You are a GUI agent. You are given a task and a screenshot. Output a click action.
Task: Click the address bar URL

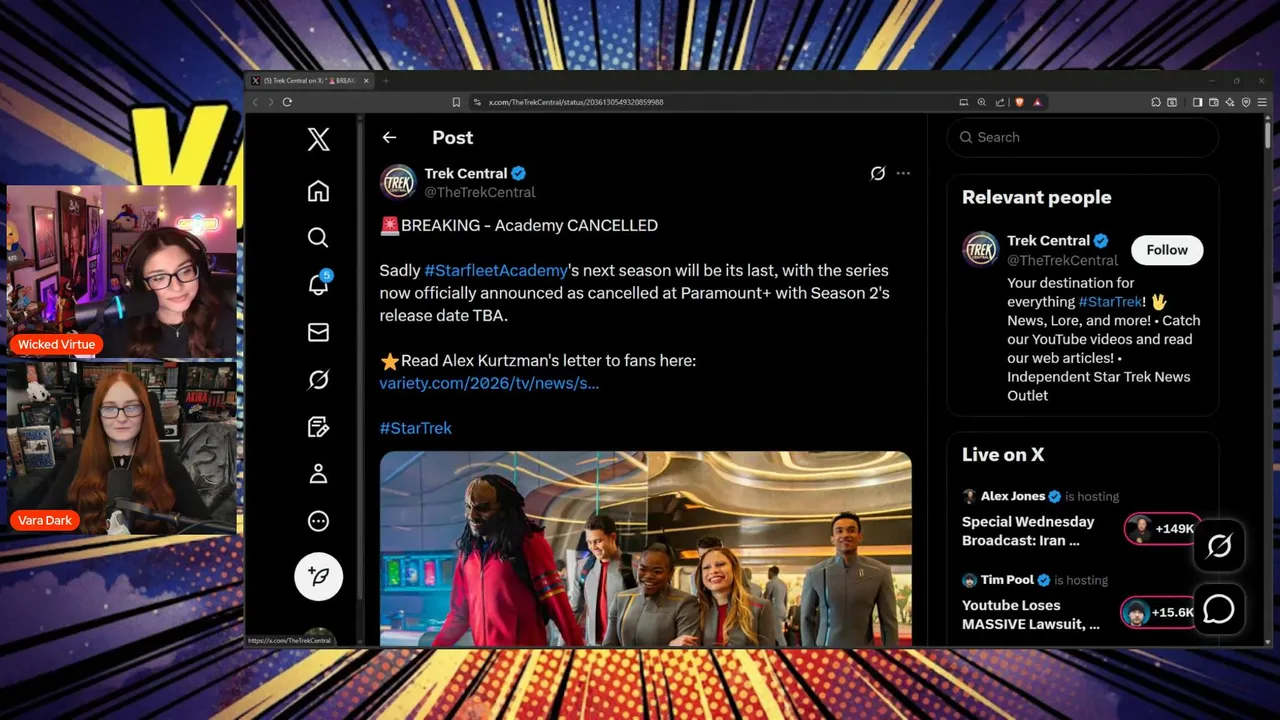(575, 102)
